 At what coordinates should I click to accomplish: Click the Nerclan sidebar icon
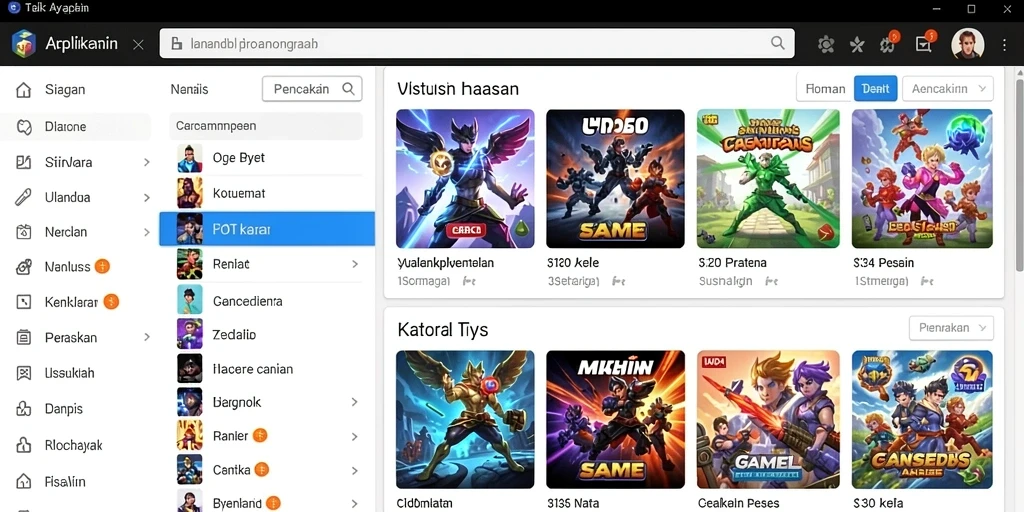click(x=24, y=232)
